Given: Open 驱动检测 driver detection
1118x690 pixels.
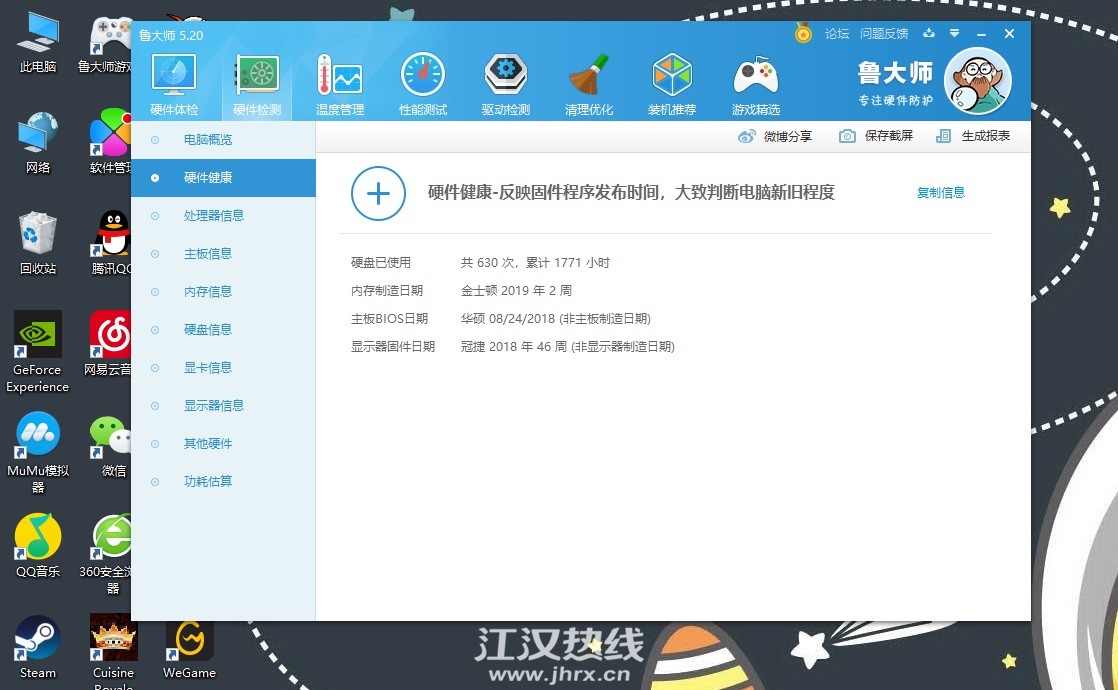Looking at the screenshot, I should point(506,84).
